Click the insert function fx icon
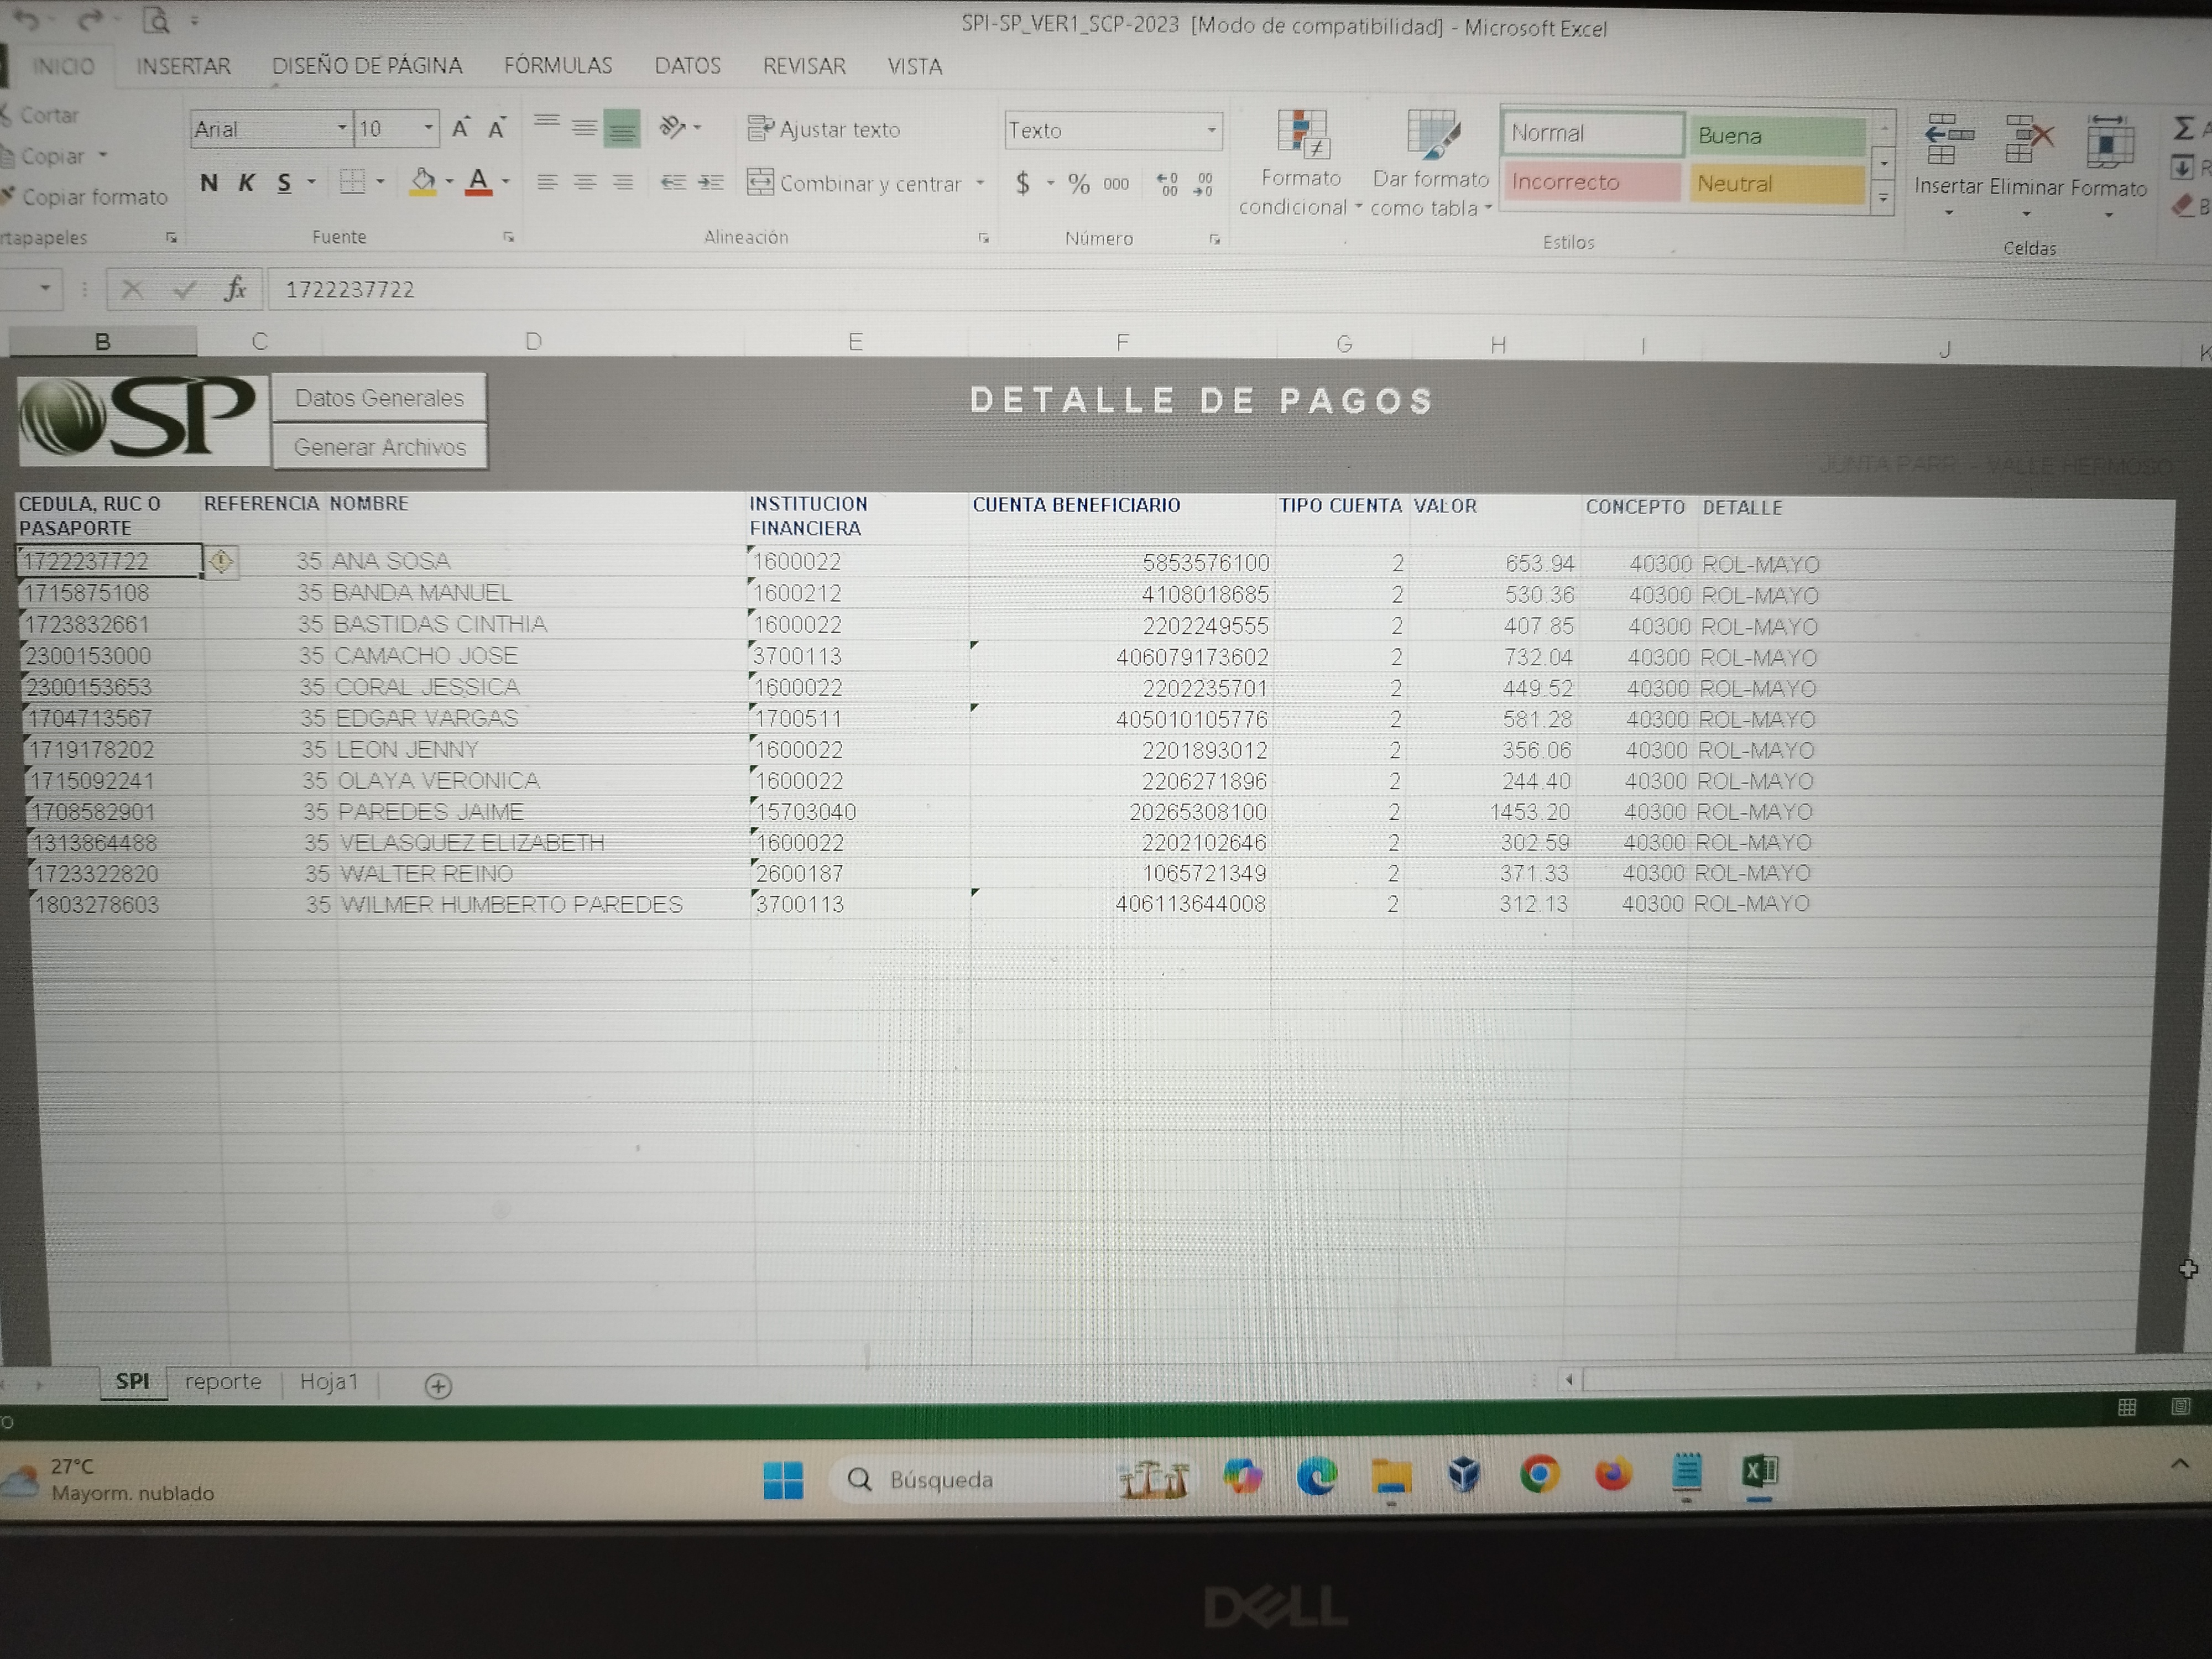The height and width of the screenshot is (1659, 2212). pyautogui.click(x=235, y=289)
